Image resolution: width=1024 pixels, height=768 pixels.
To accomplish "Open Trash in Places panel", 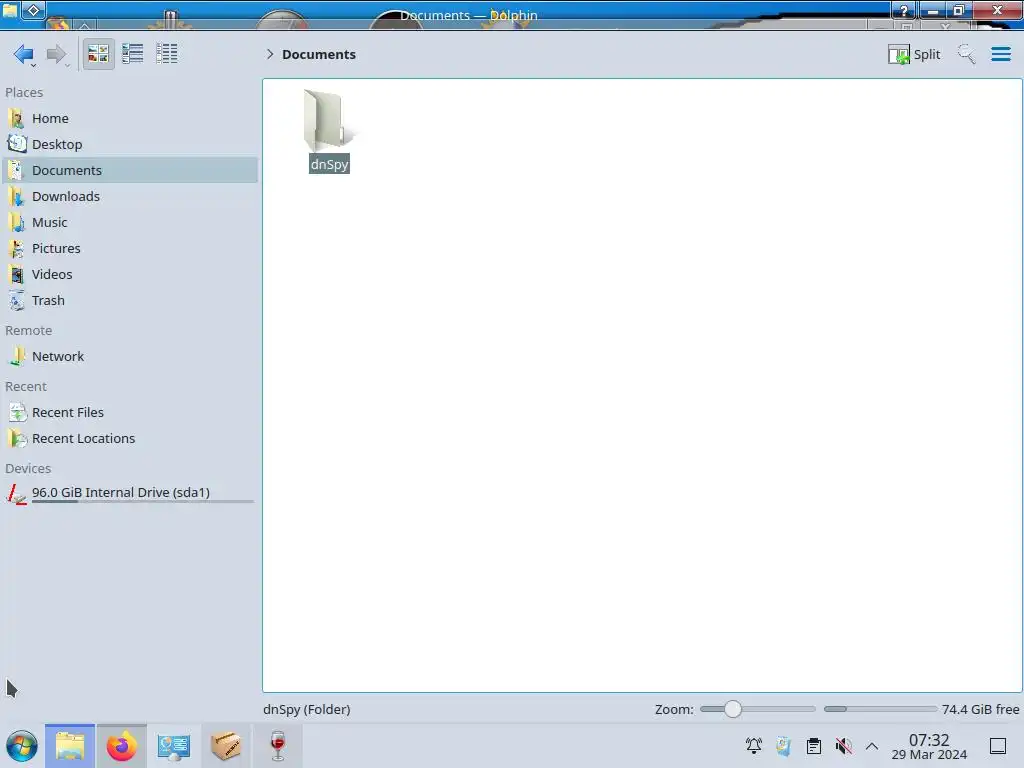I will tap(131, 301).
